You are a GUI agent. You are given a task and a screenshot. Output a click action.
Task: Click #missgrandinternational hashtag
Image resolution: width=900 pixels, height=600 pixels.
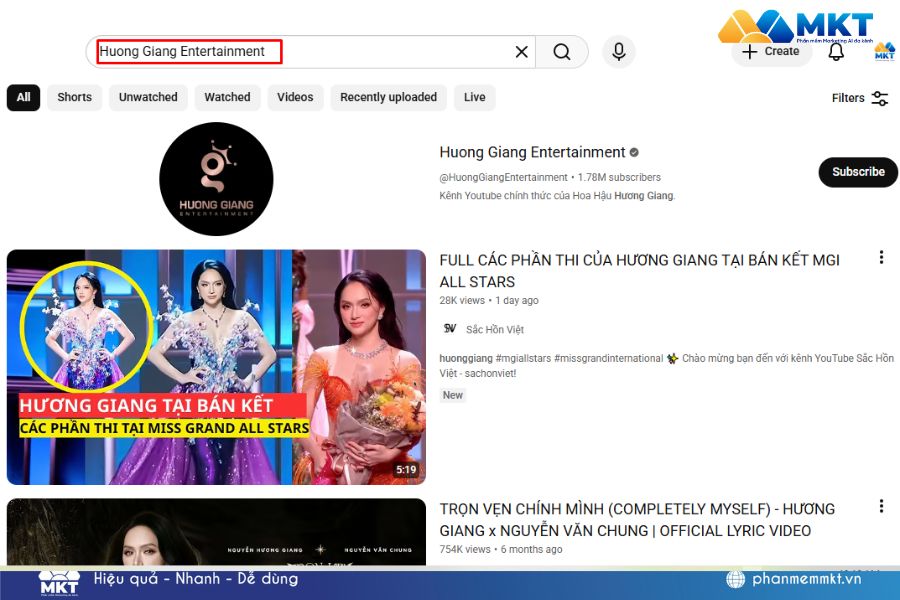[x=608, y=358]
